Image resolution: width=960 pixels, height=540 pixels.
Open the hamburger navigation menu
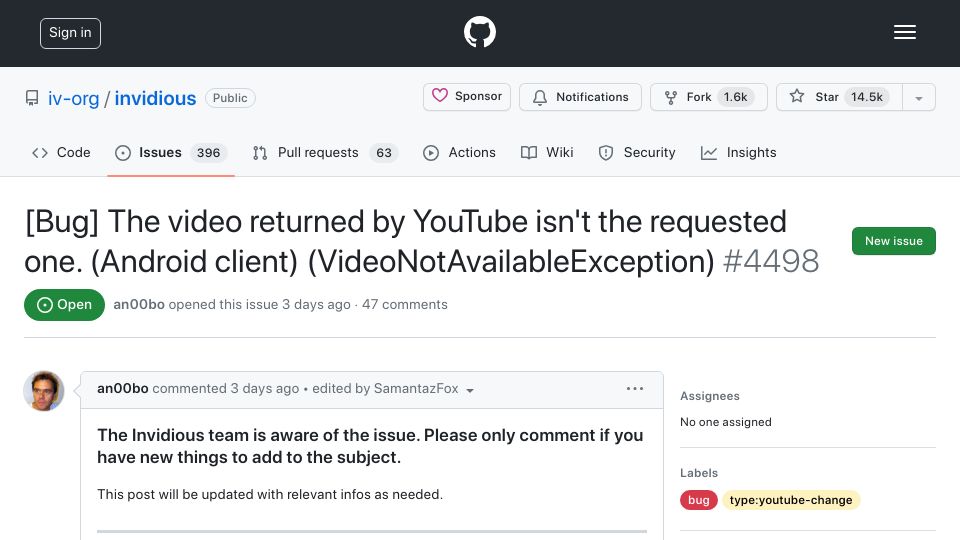[x=904, y=32]
